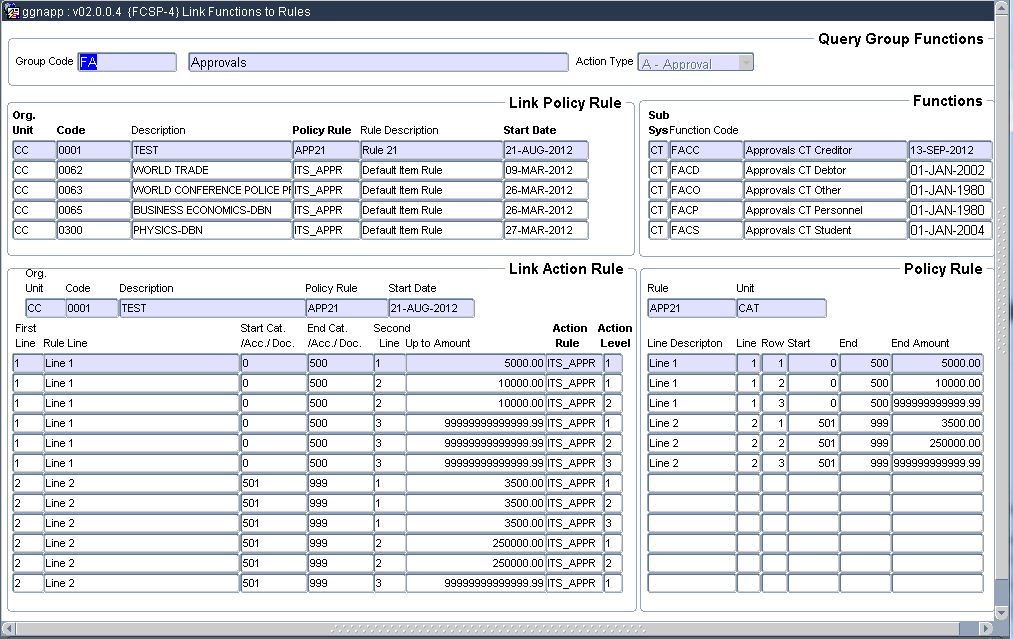Click the Unit field containing CAT
The height and width of the screenshot is (639, 1013).
pos(780,308)
